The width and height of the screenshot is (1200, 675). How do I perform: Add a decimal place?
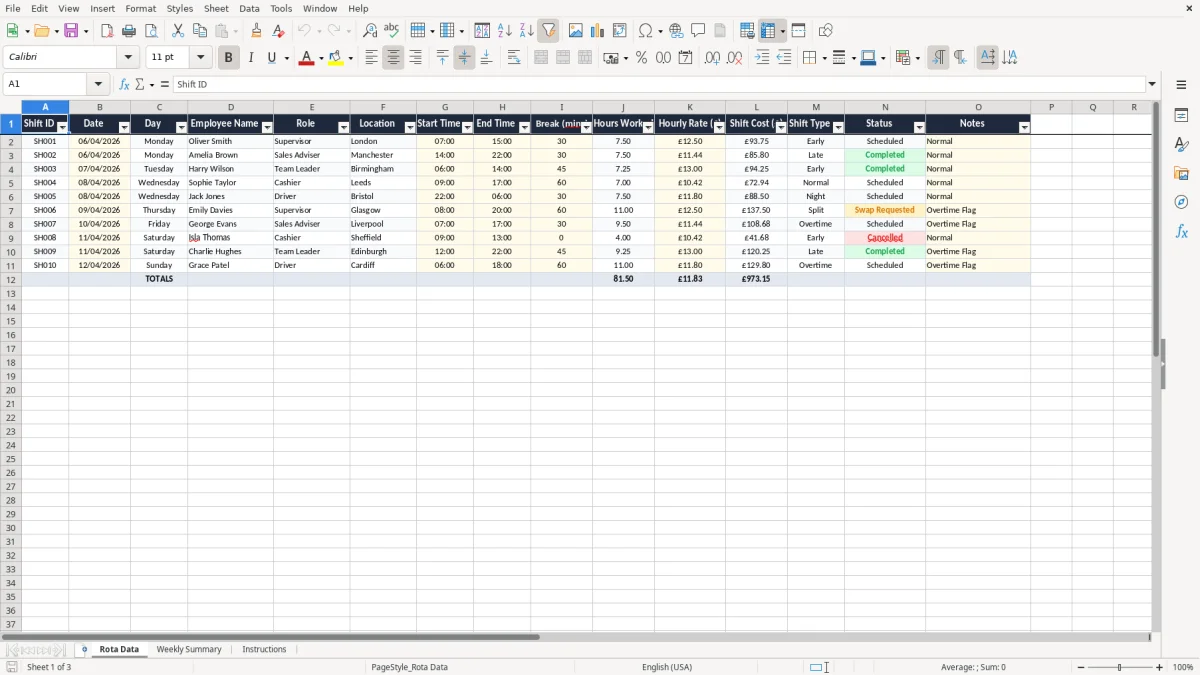(713, 58)
